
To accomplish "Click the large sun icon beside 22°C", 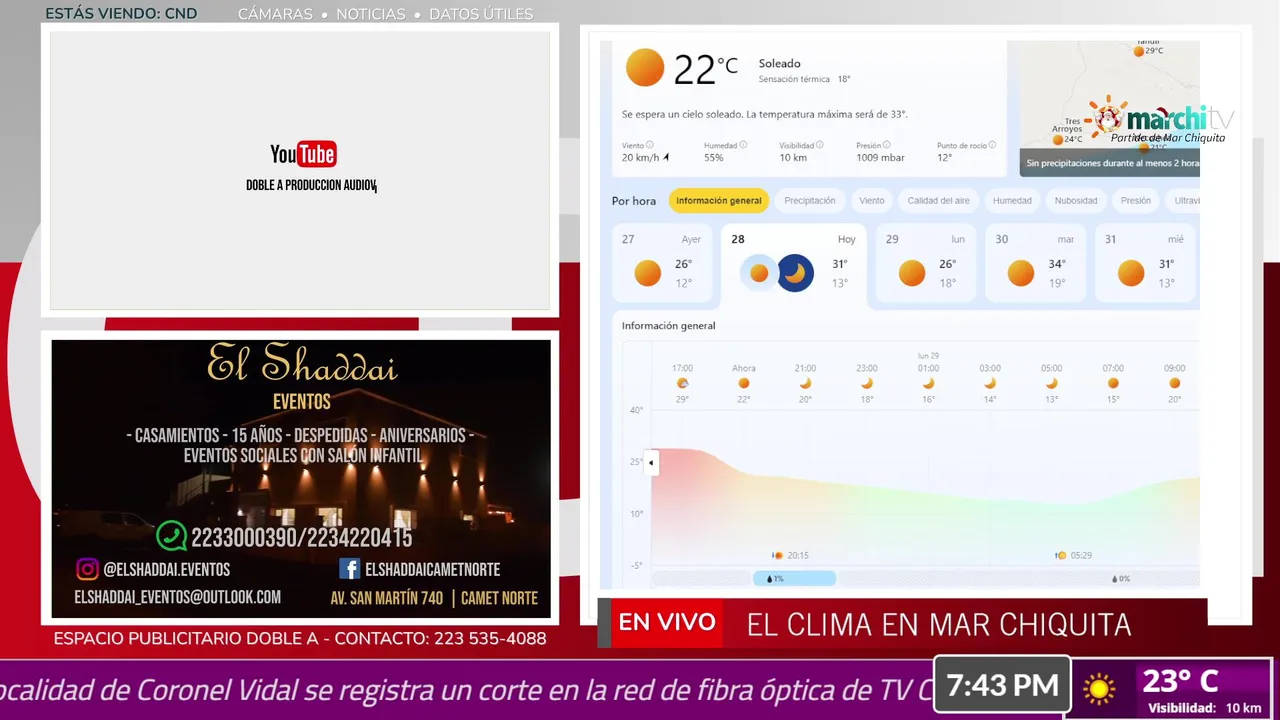I will [645, 68].
